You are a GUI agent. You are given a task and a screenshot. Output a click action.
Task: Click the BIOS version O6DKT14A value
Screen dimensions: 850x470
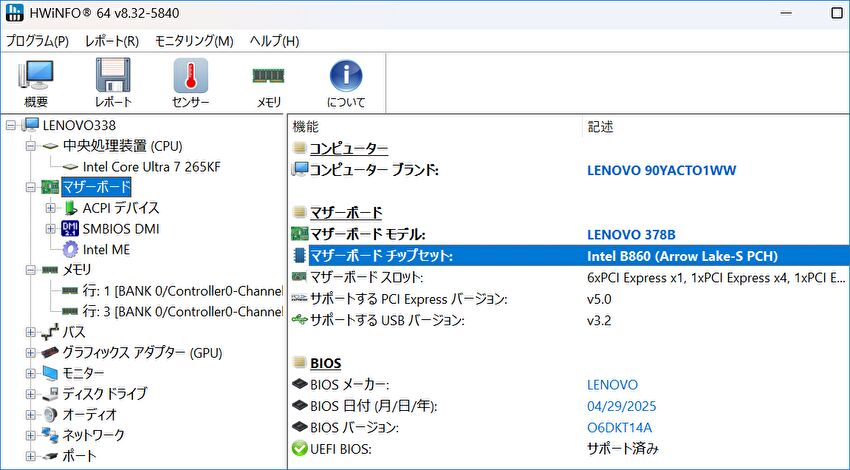(619, 427)
